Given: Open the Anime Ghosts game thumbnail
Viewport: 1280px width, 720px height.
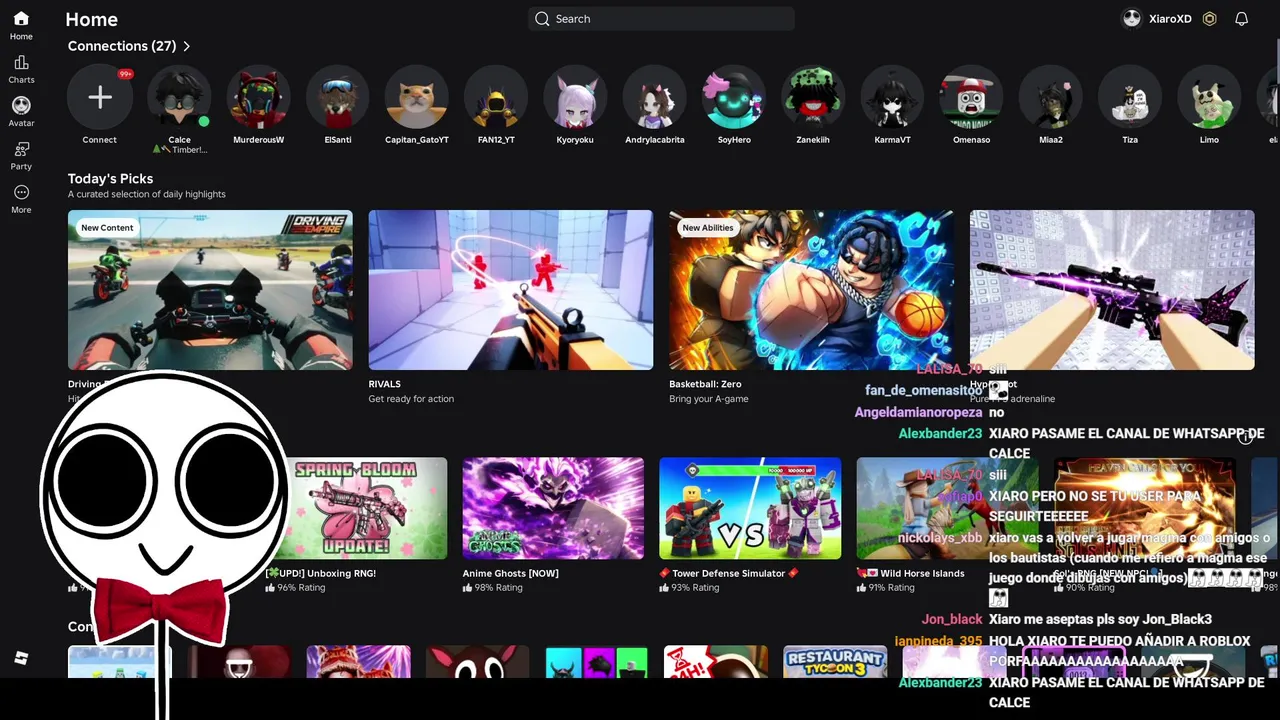Looking at the screenshot, I should point(553,508).
